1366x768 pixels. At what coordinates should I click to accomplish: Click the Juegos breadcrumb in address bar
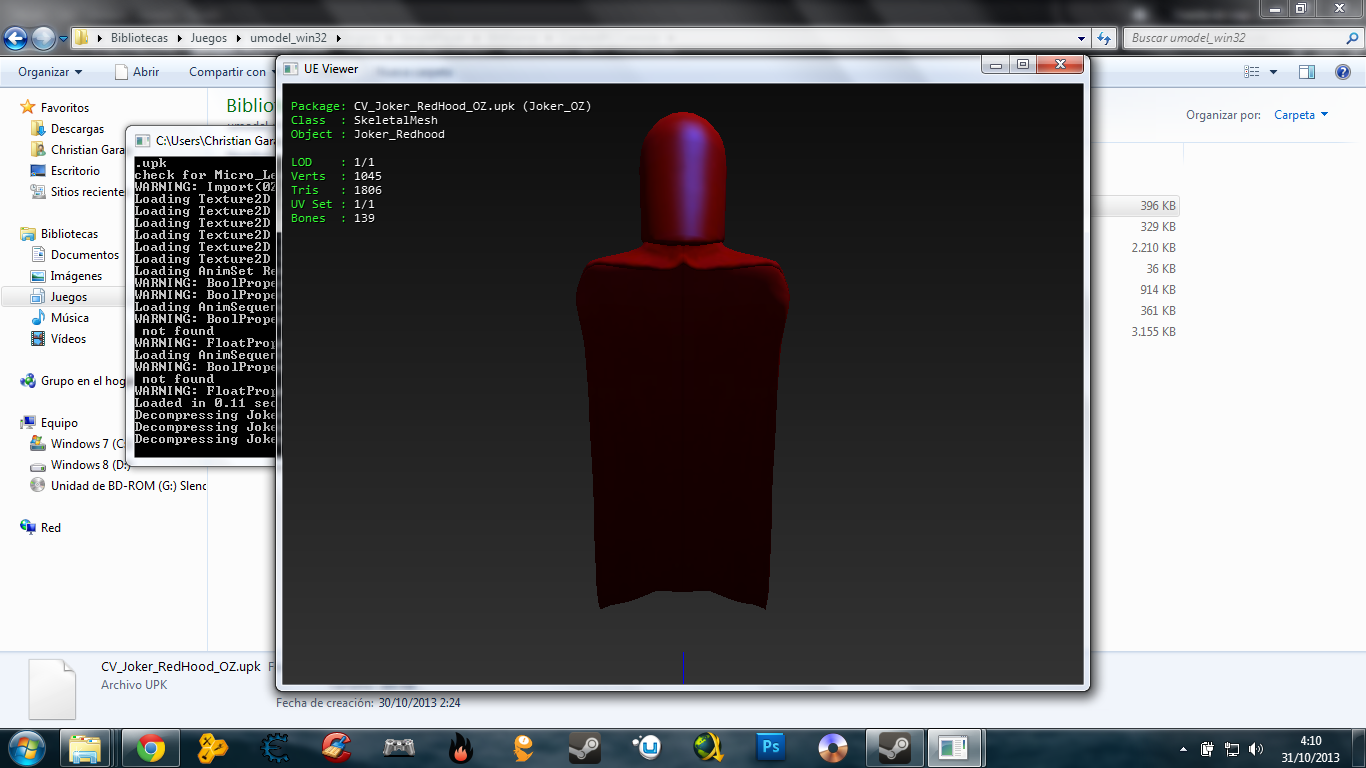[x=208, y=38]
